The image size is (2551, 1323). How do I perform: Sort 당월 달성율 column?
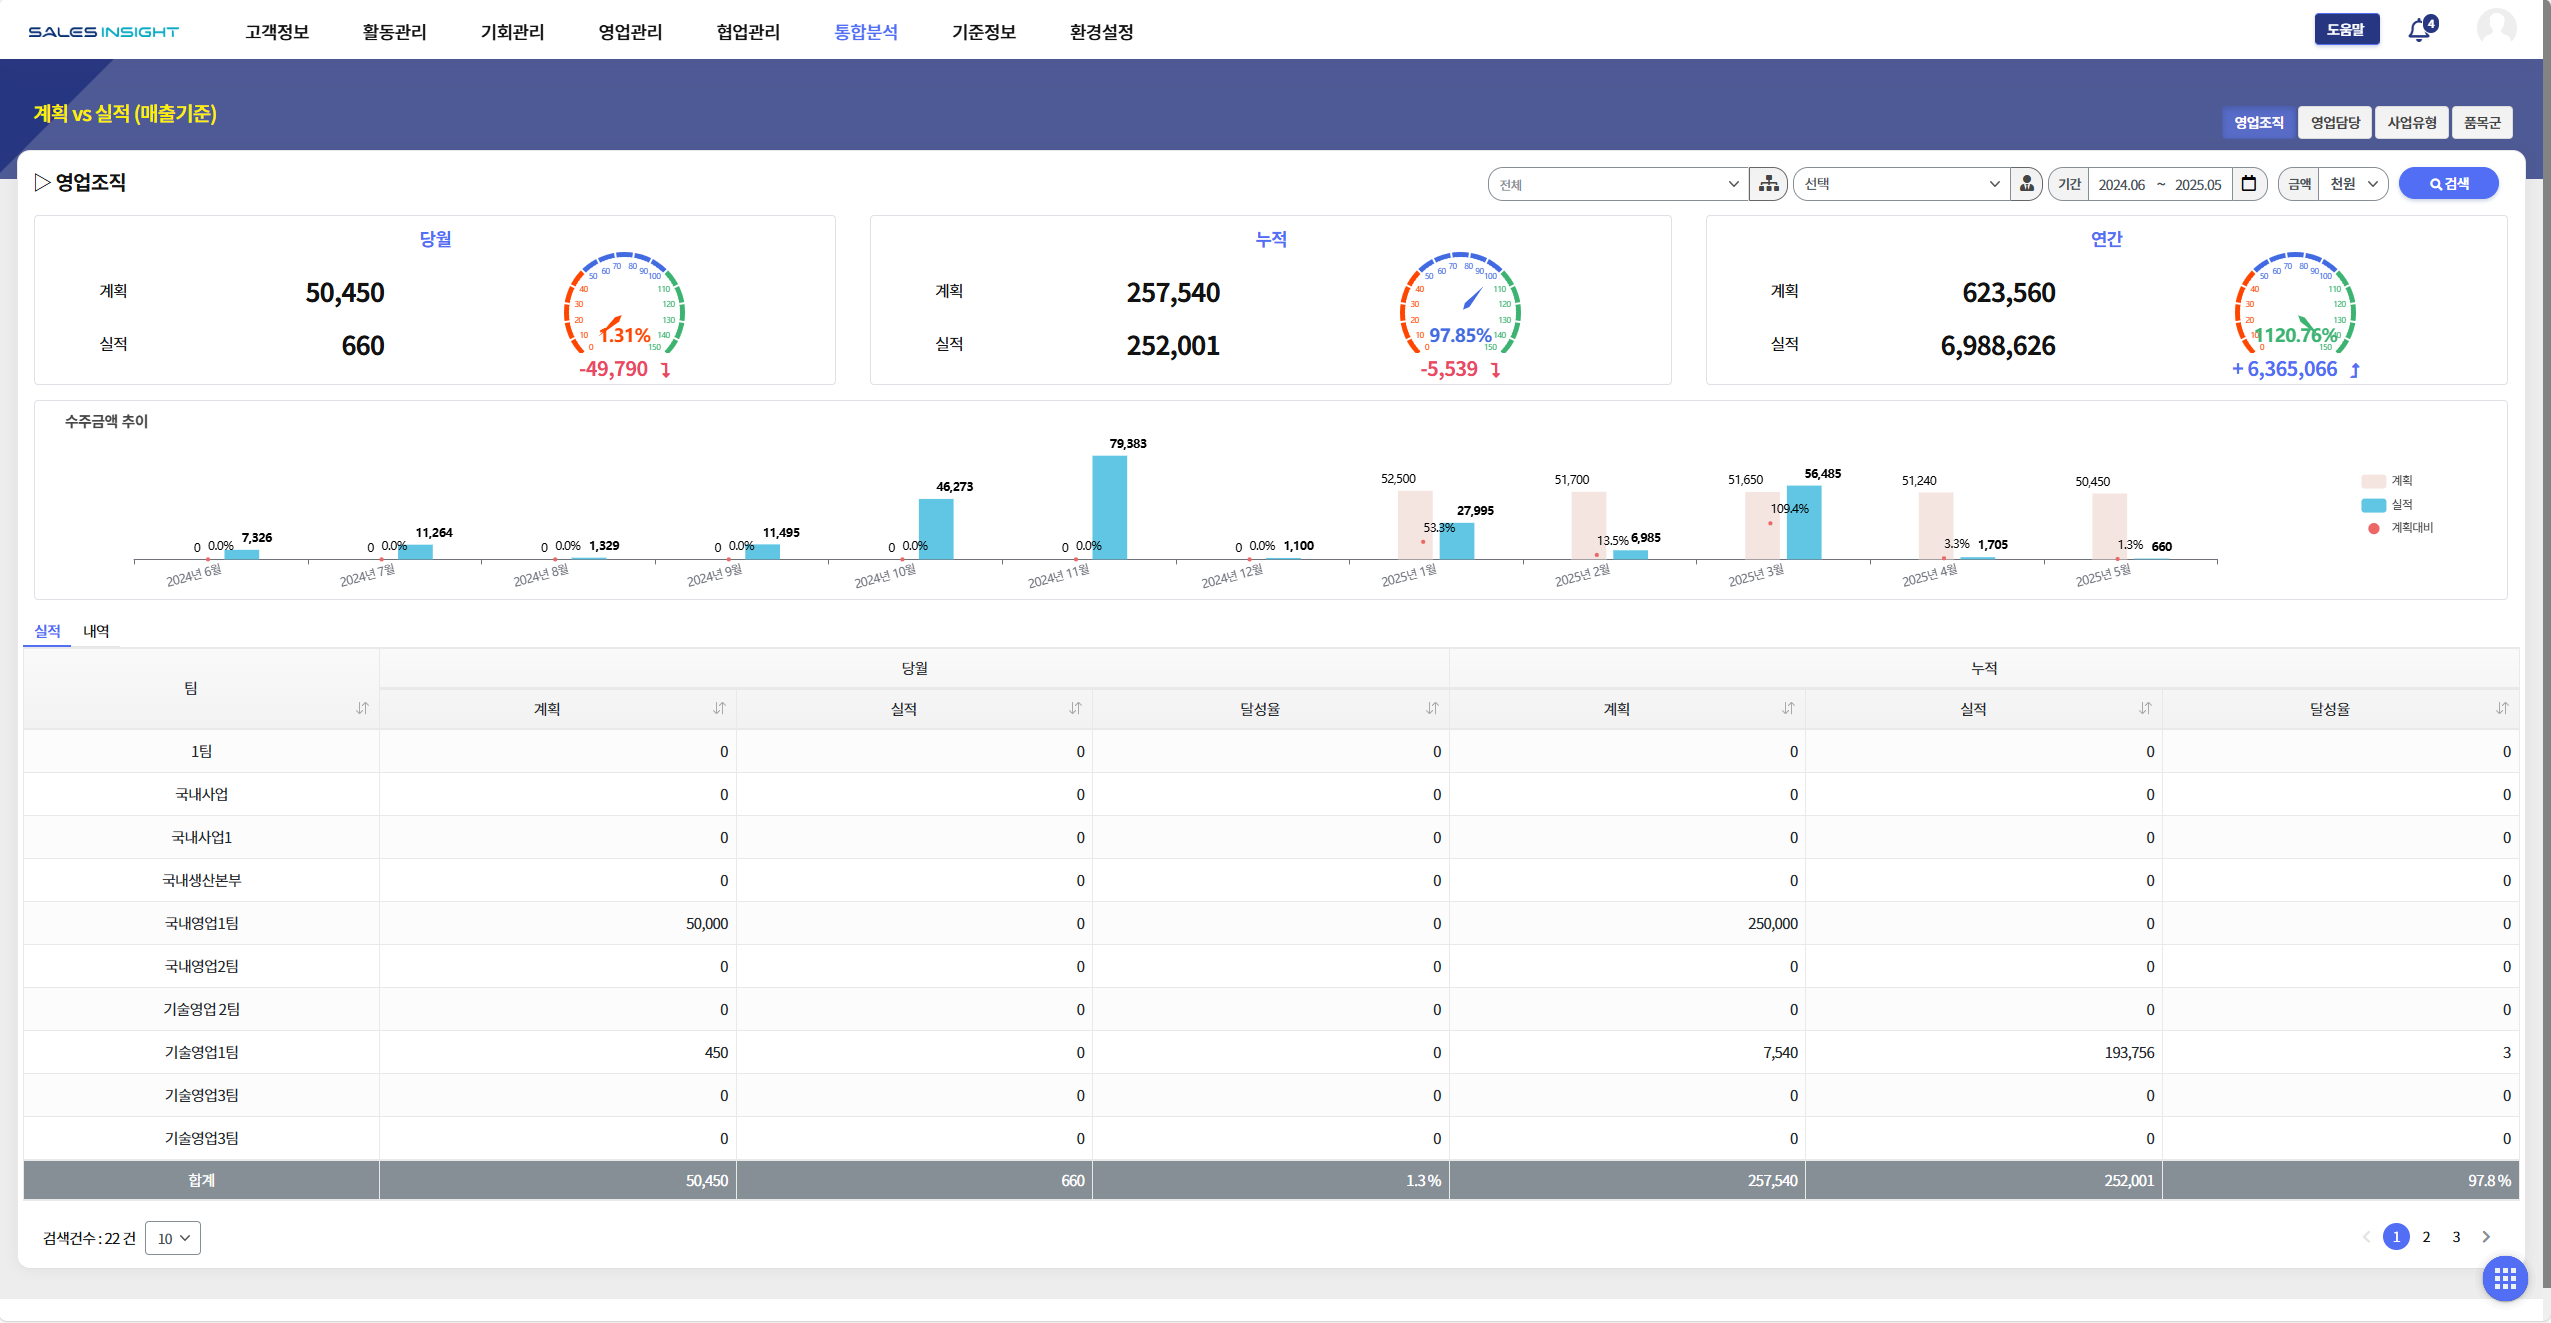coord(1432,708)
